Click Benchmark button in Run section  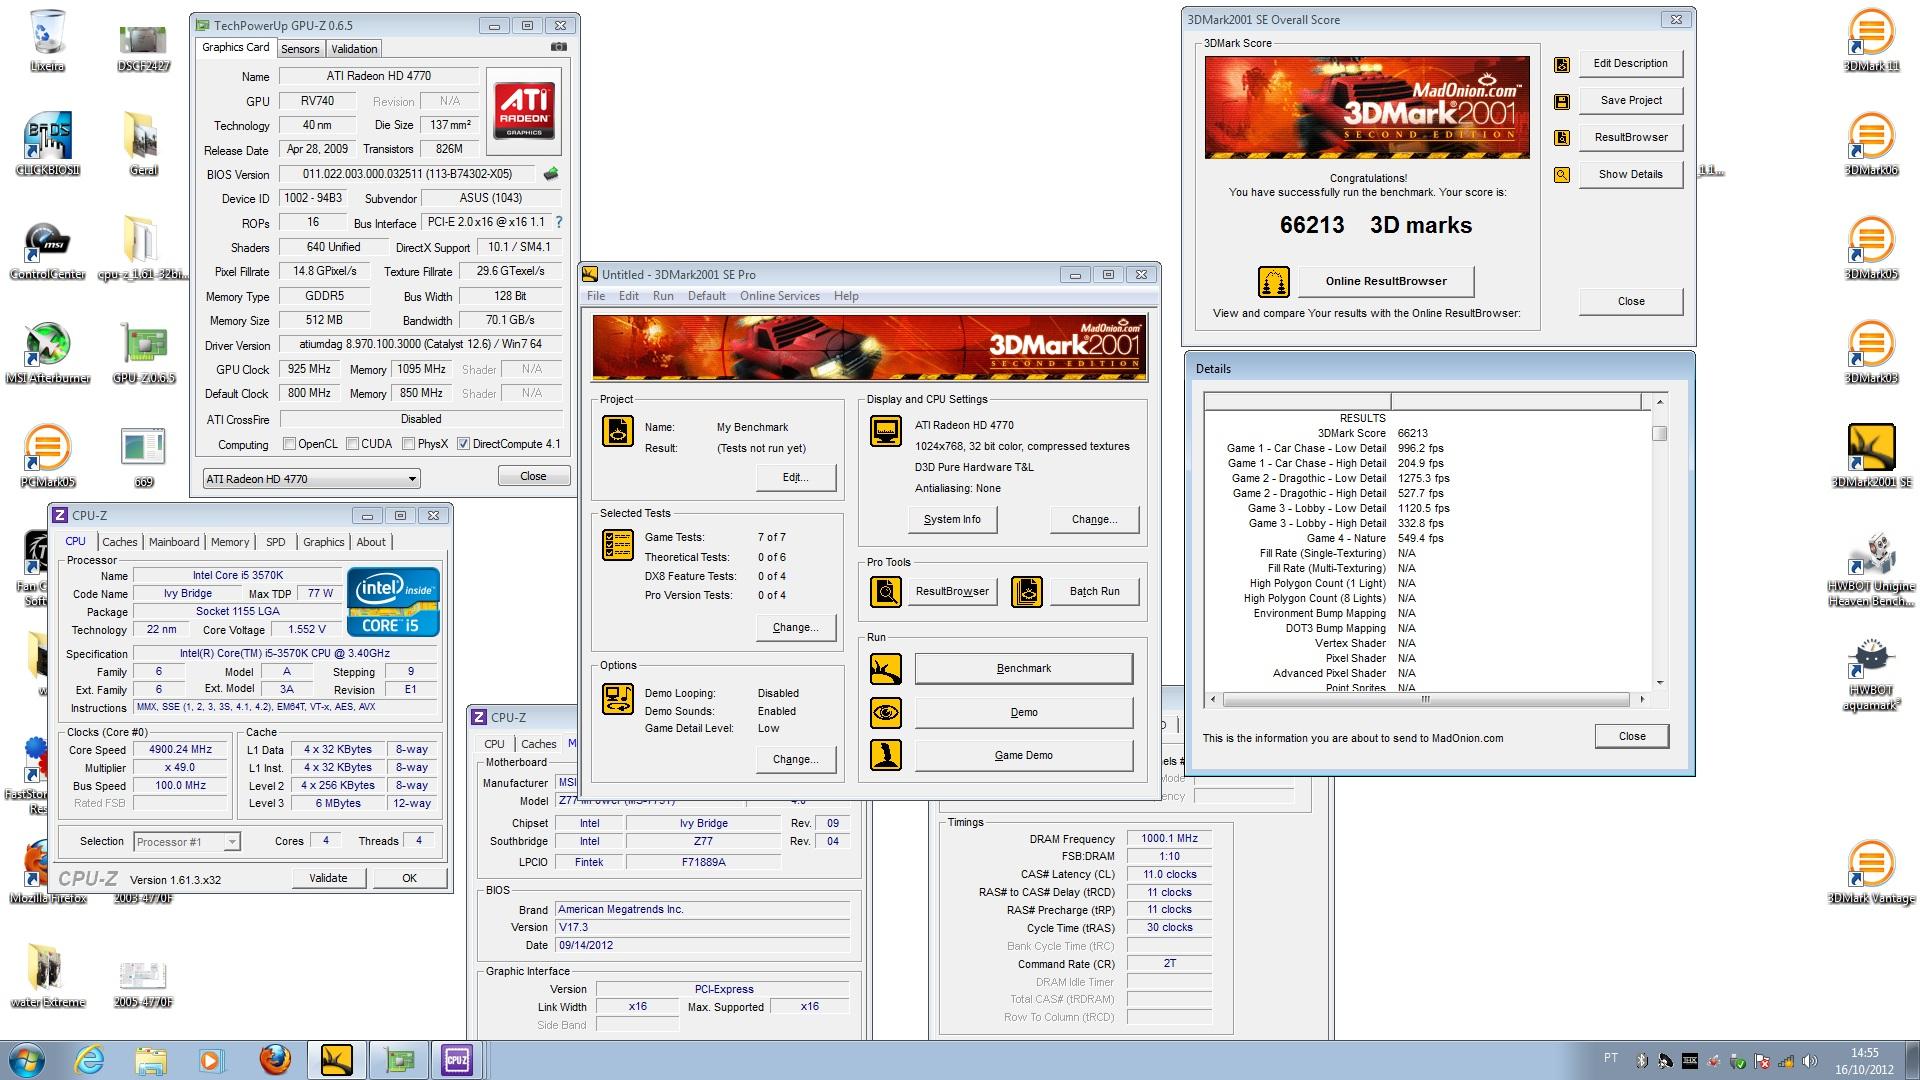pyautogui.click(x=1024, y=669)
